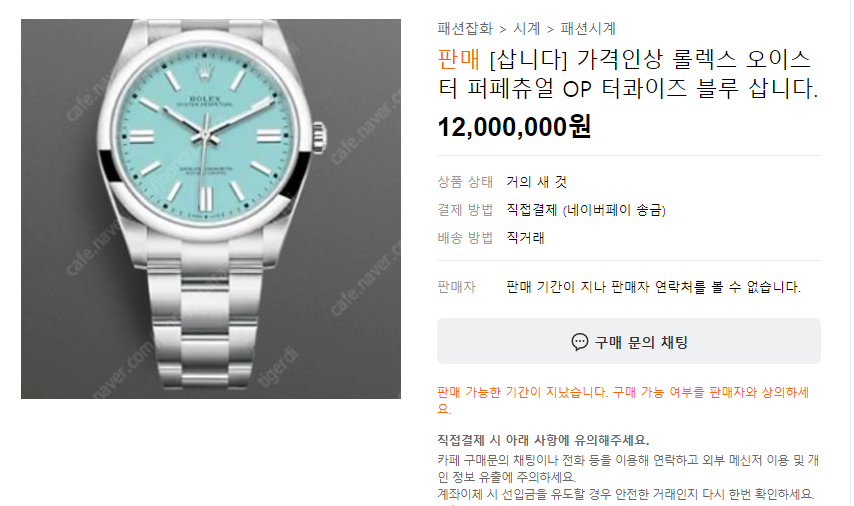Click chevron between 시계 and 패션시계
Image resolution: width=854 pixels, height=506 pixels.
(x=551, y=29)
